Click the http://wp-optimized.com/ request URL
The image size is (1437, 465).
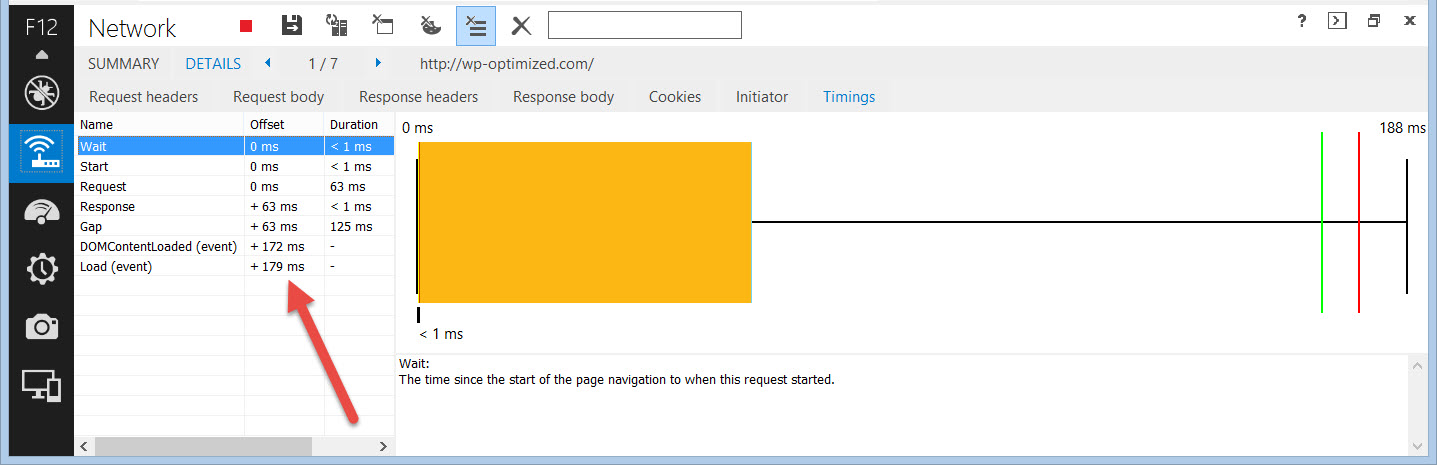click(x=507, y=63)
